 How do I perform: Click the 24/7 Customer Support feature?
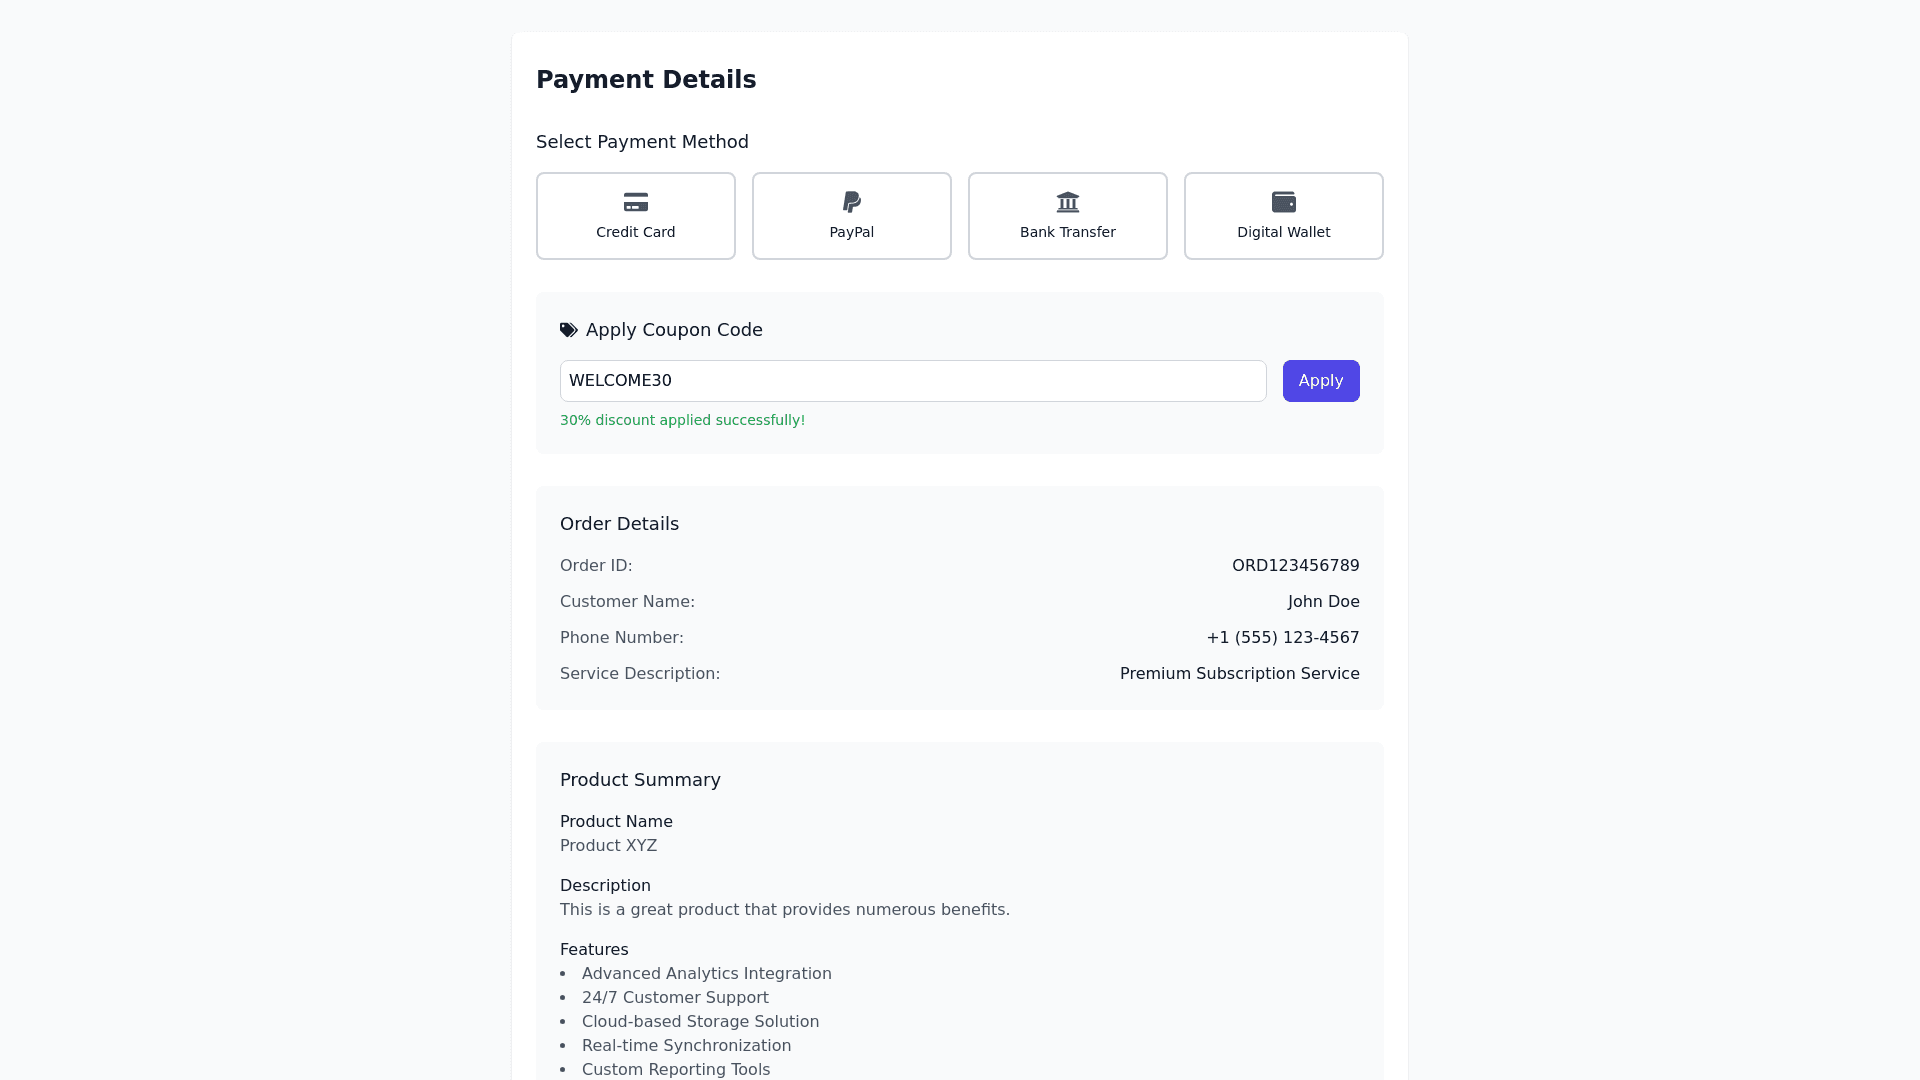coord(675,998)
